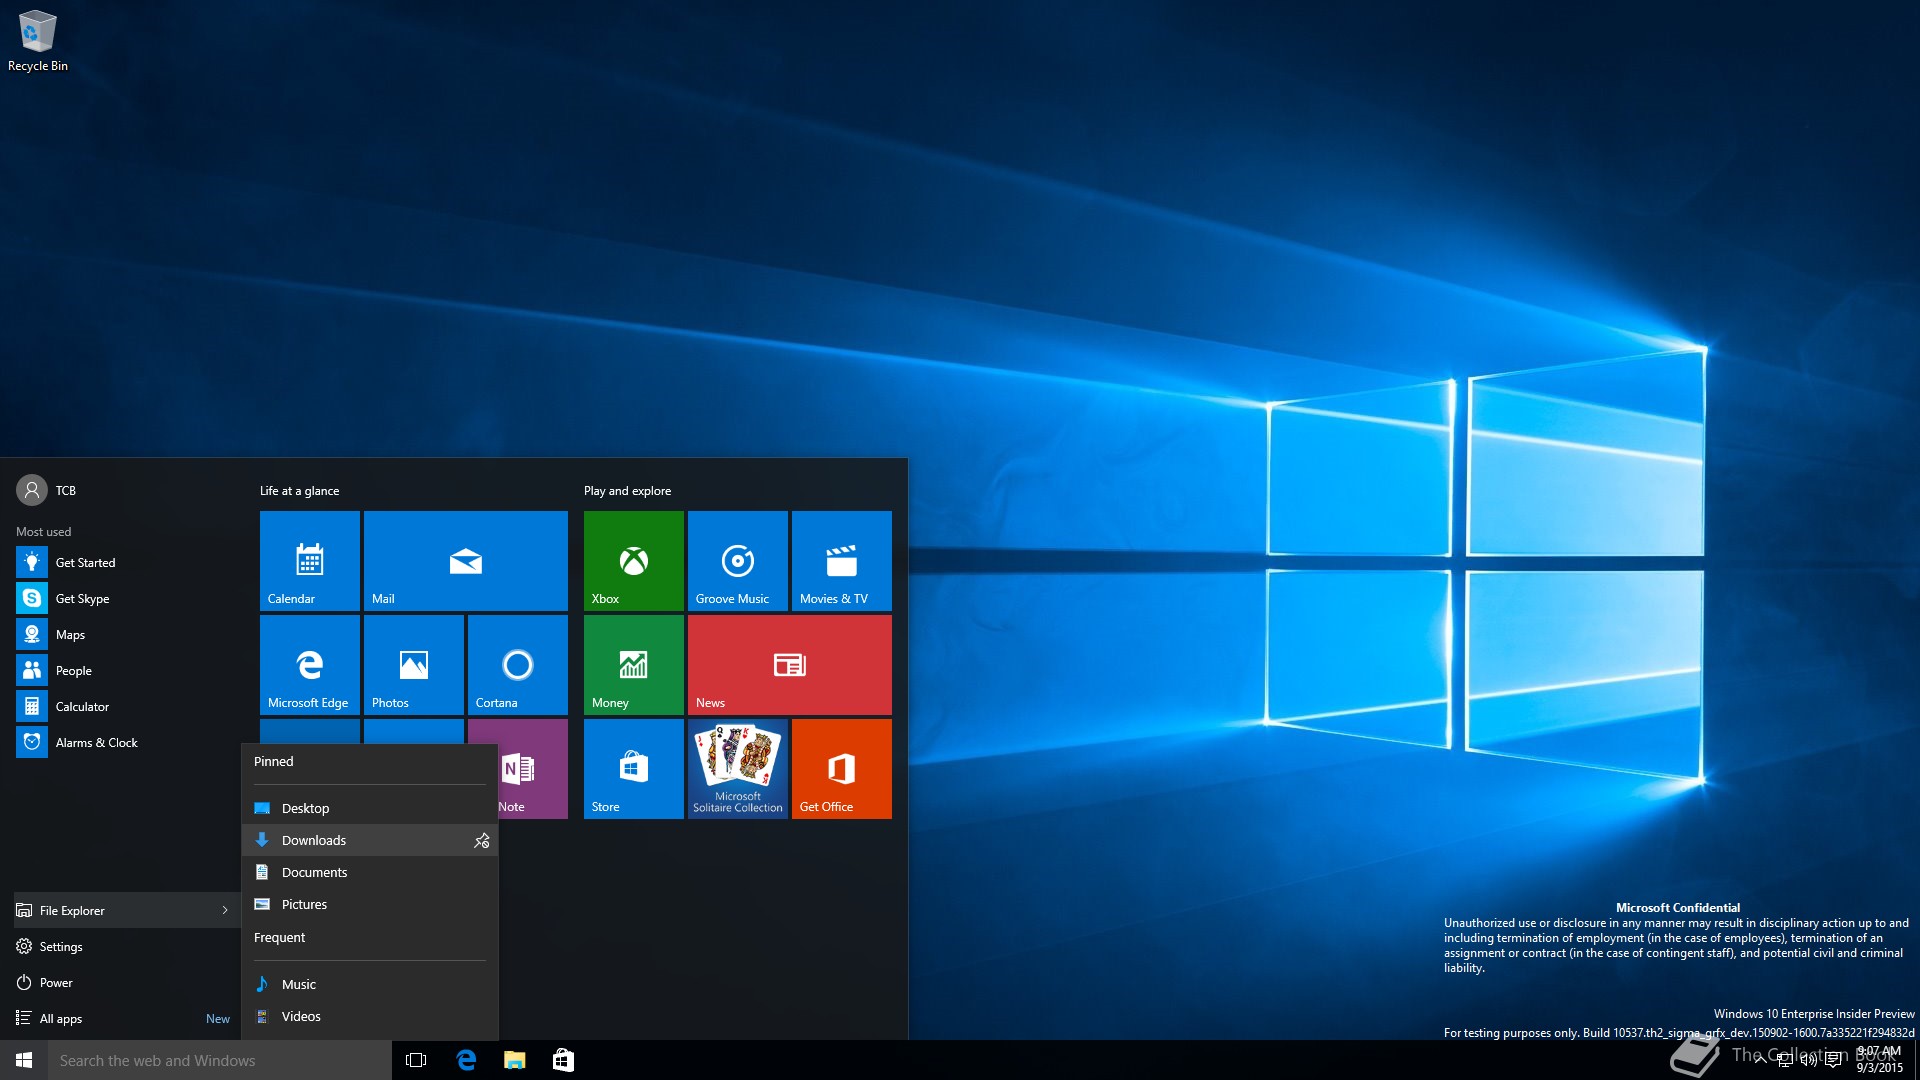Open the Store tile
The width and height of the screenshot is (1920, 1080).
click(634, 769)
